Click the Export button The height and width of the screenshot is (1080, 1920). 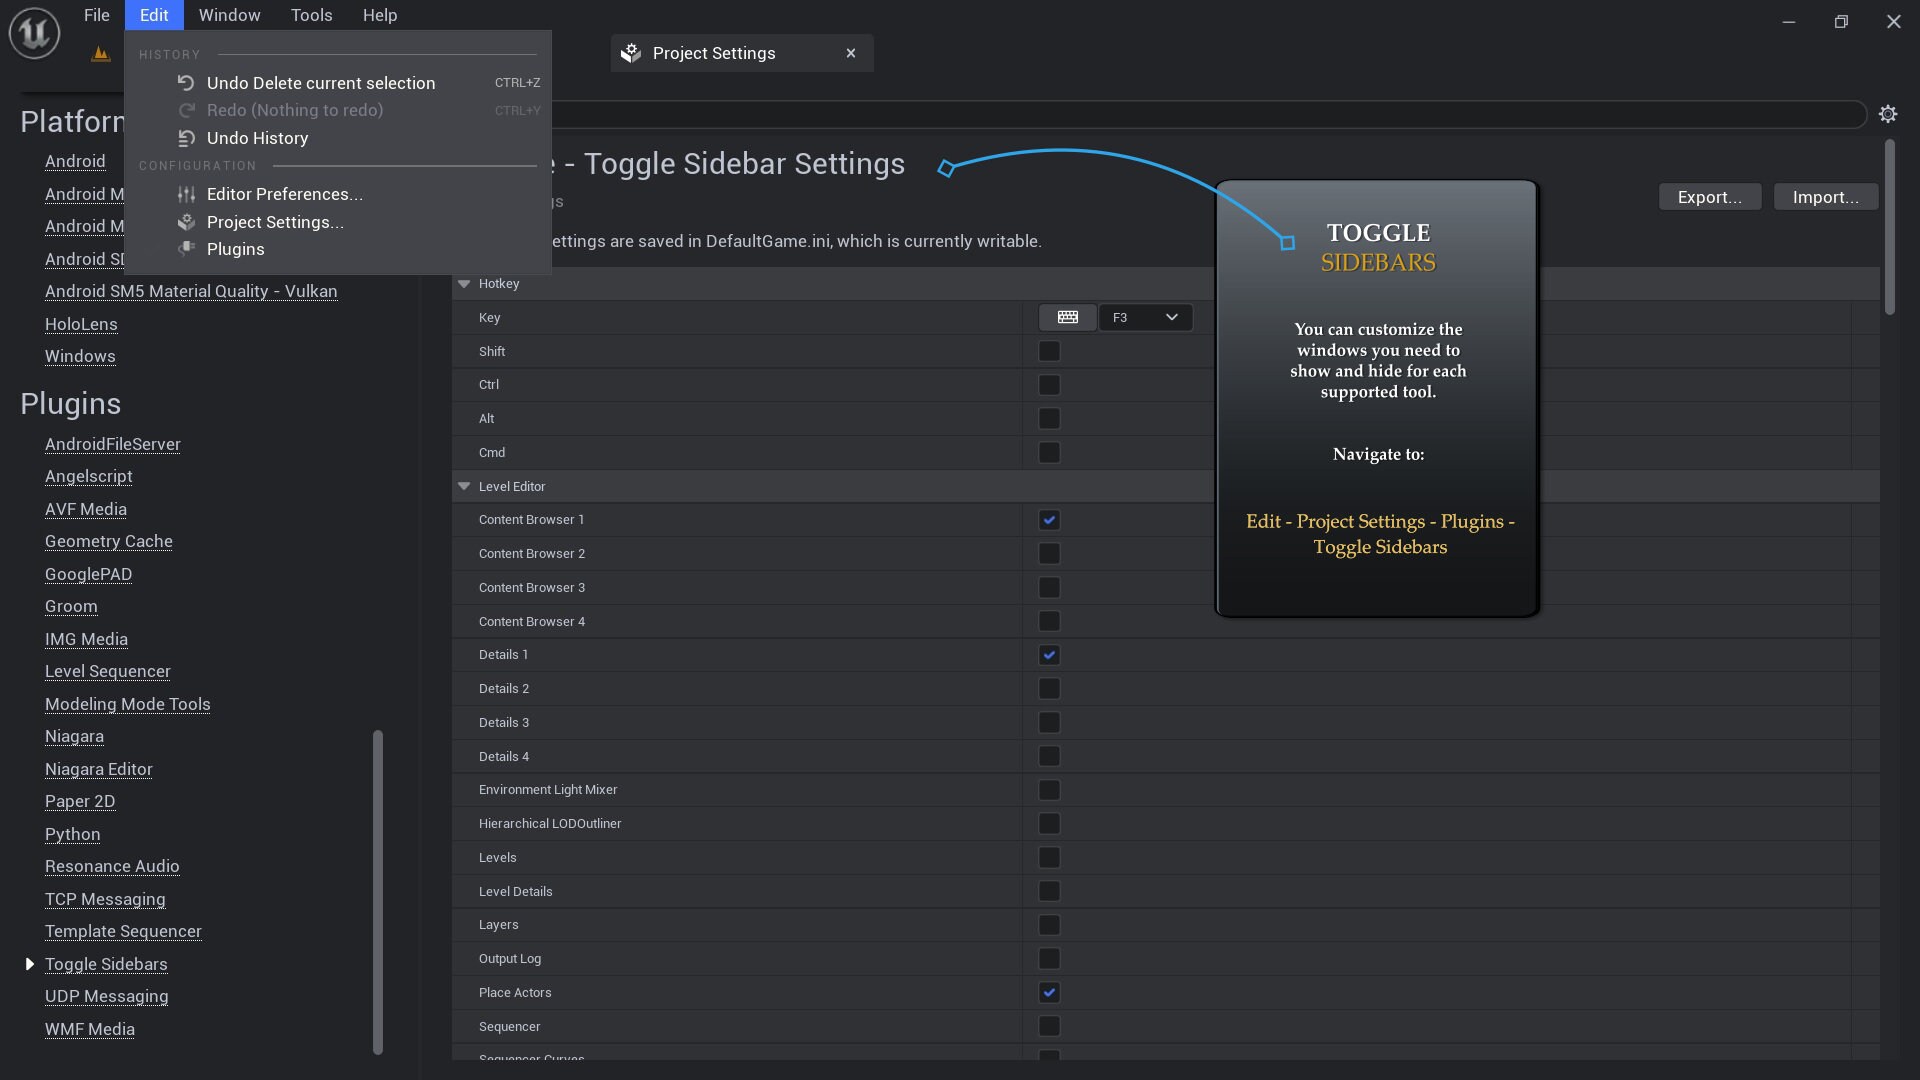pos(1709,197)
